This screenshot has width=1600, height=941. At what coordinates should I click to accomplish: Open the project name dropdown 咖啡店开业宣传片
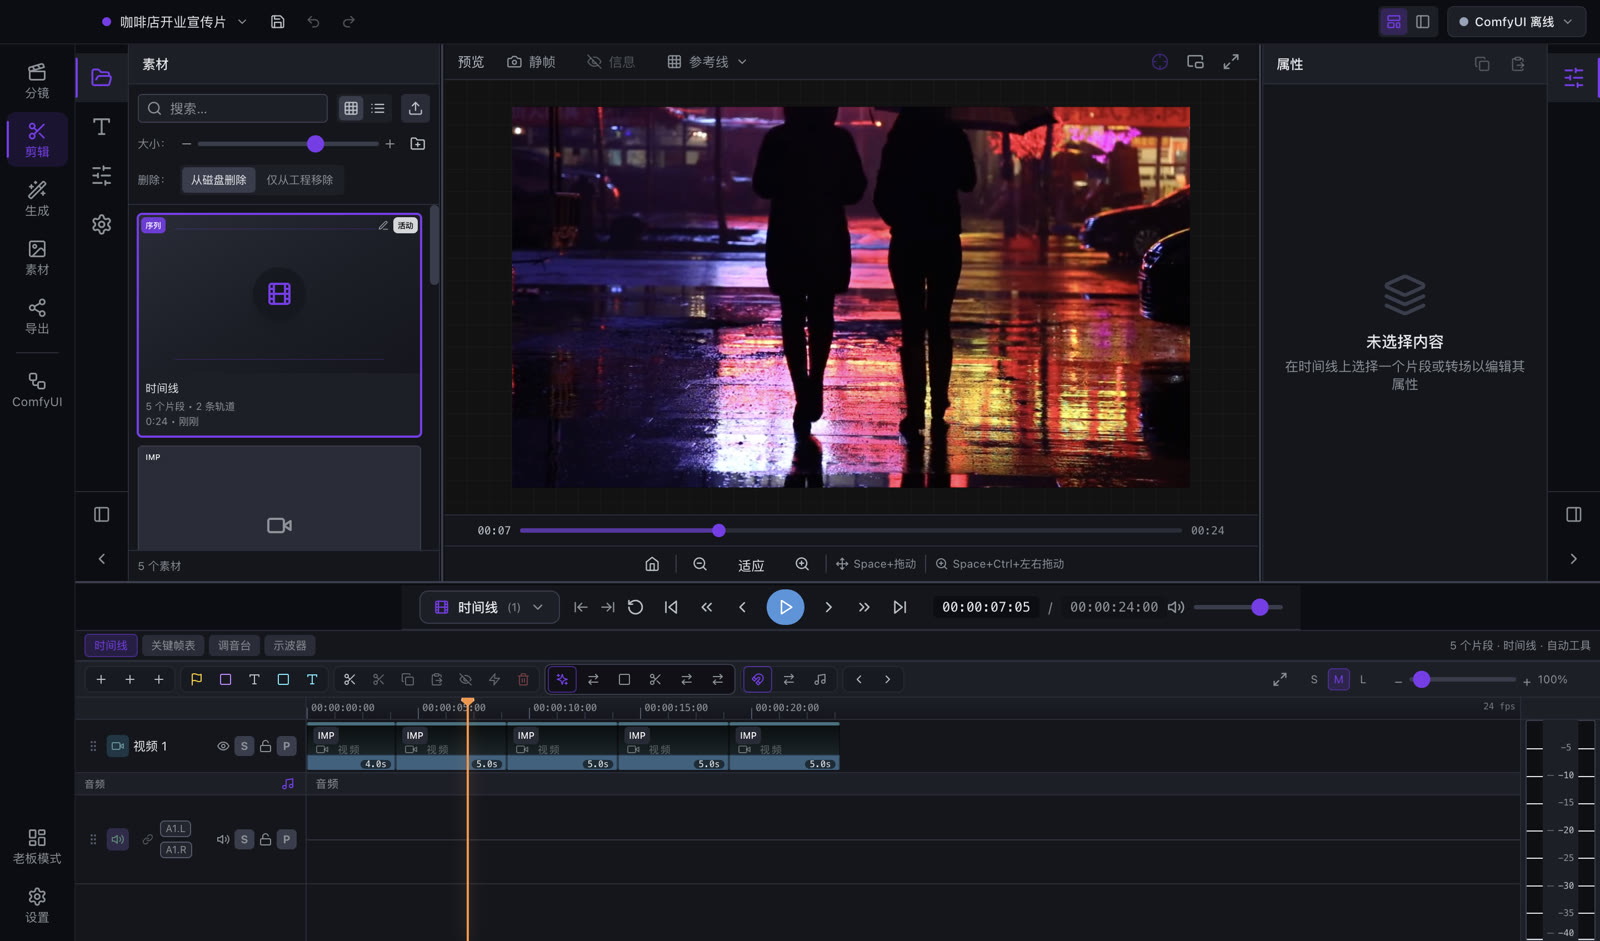coord(175,21)
